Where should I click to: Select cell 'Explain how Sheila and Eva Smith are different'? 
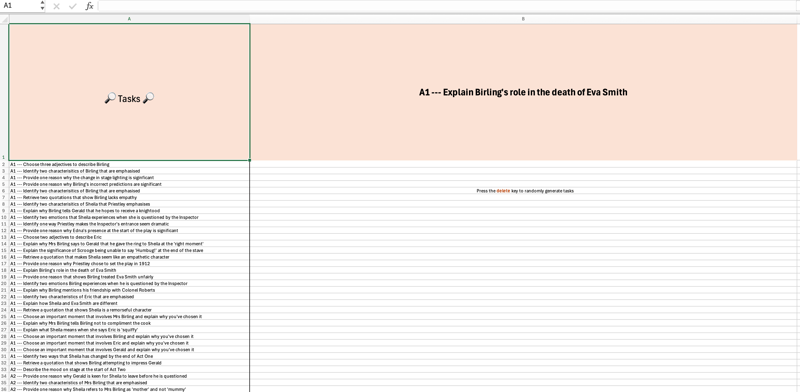[129, 303]
